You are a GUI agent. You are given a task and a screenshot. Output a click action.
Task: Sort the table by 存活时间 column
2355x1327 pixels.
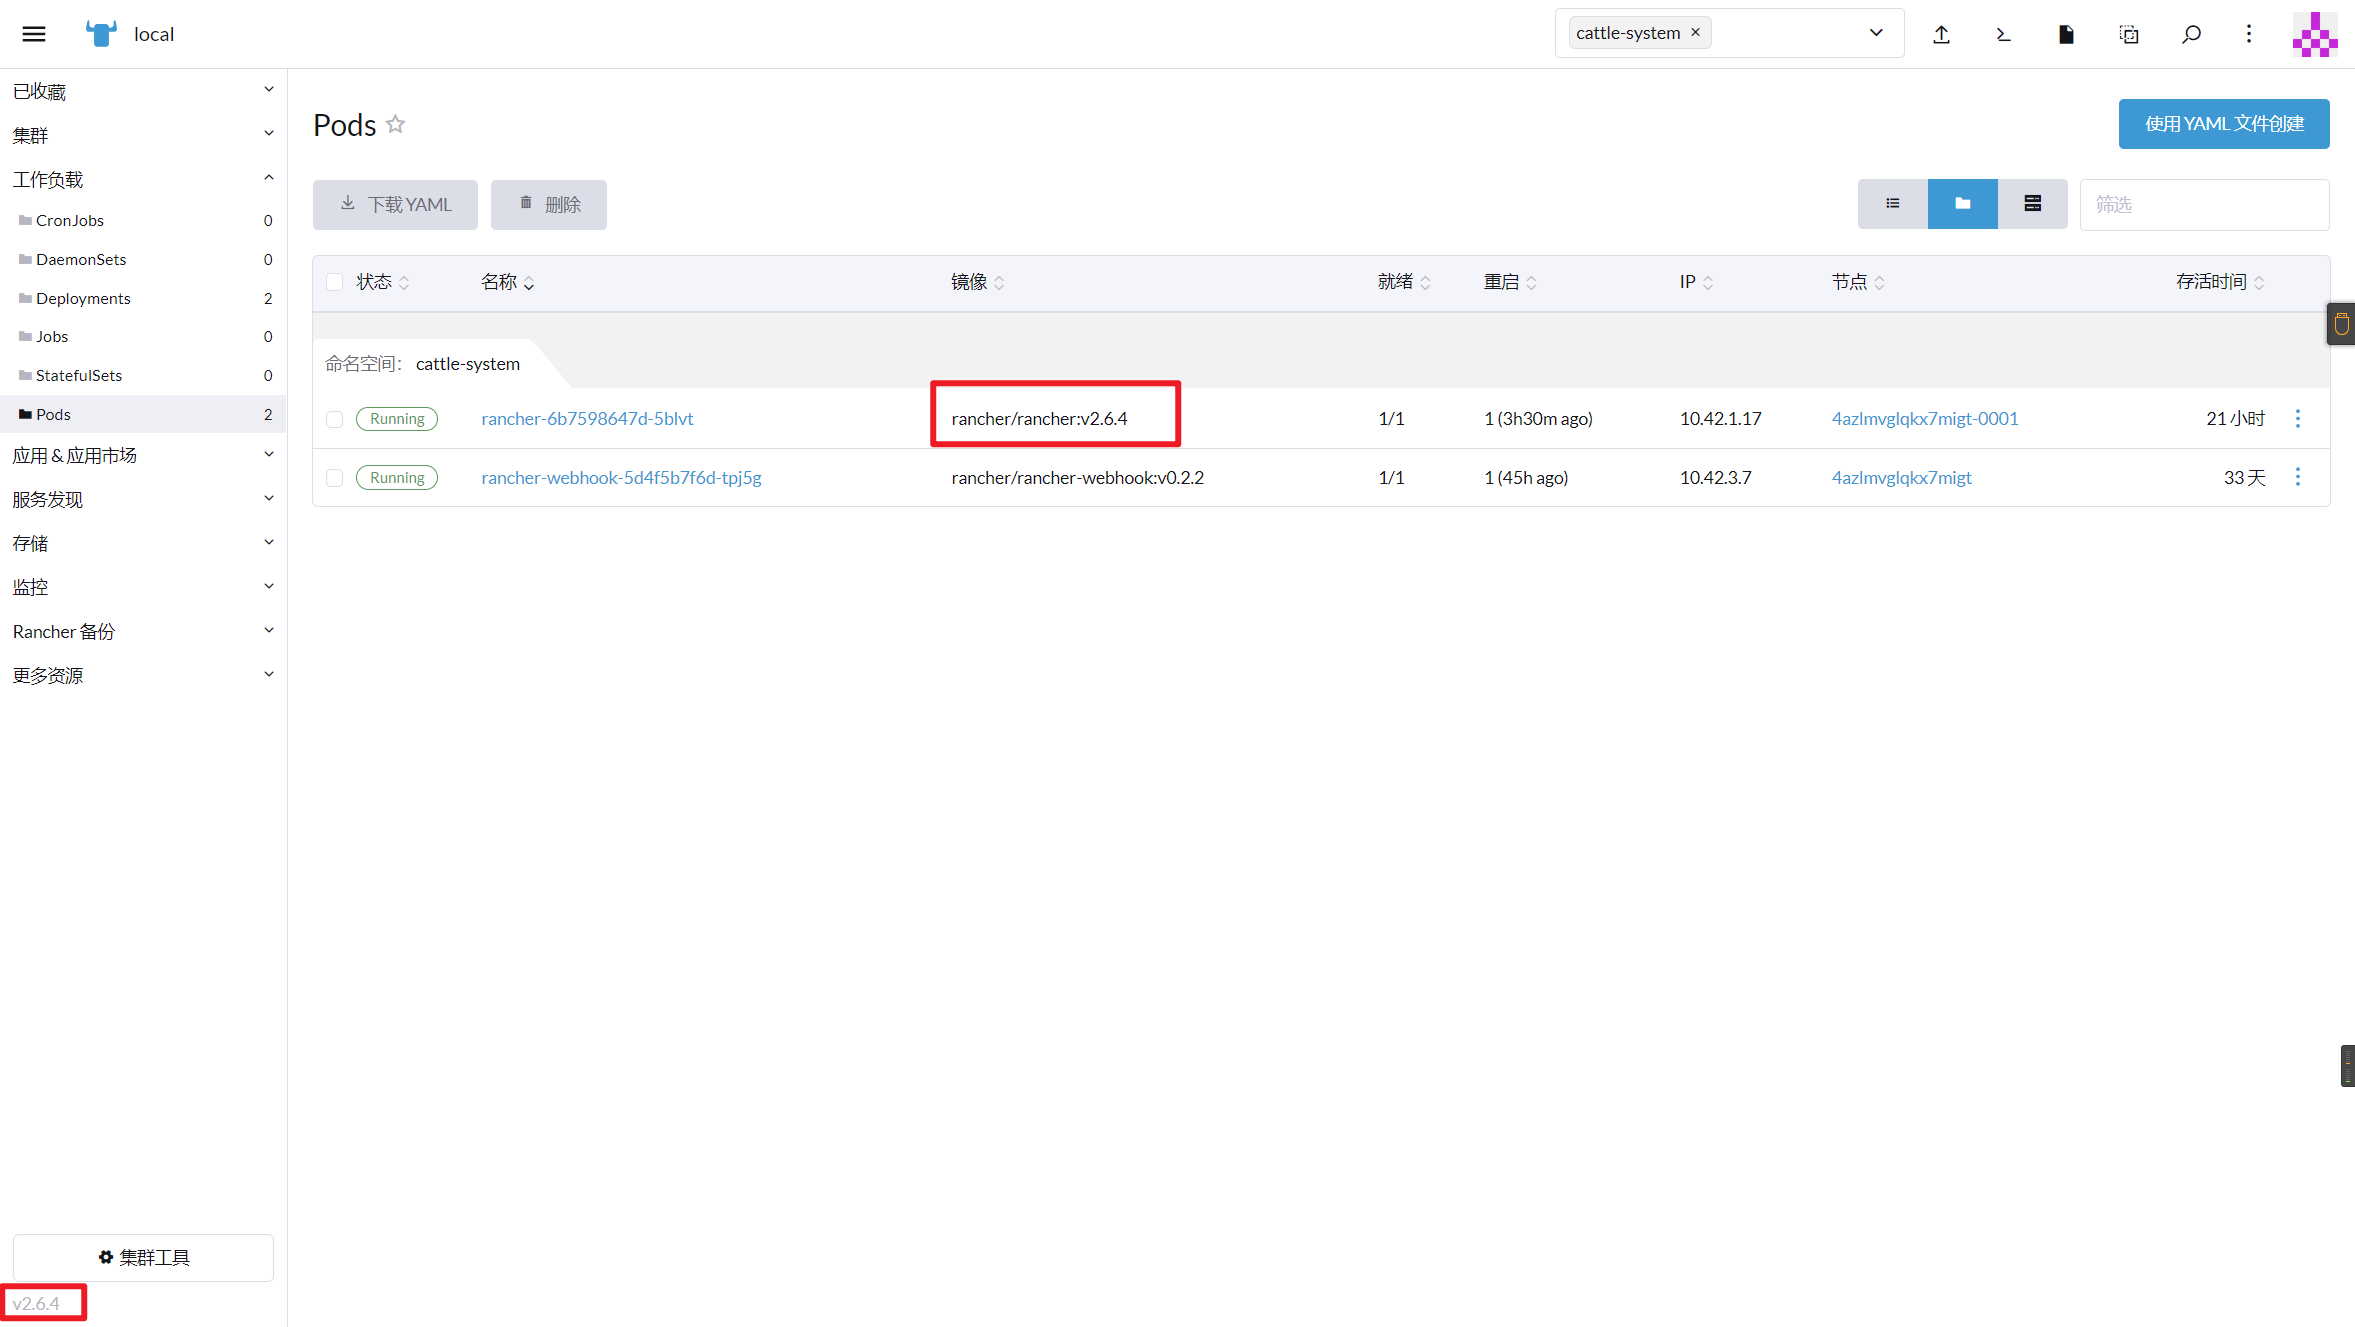2220,283
